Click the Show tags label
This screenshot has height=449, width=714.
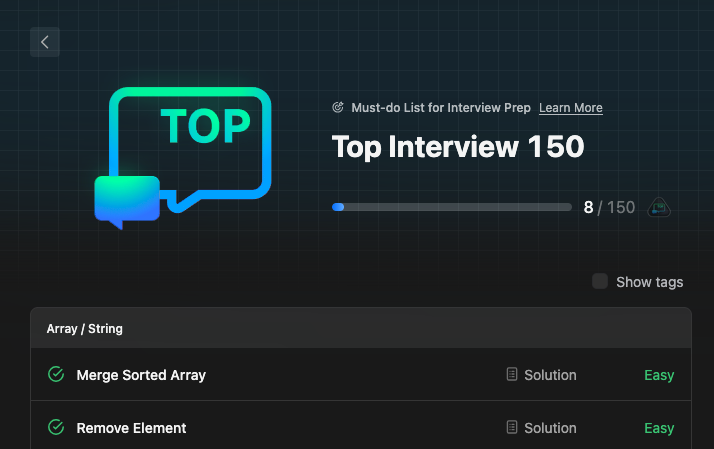coord(649,282)
